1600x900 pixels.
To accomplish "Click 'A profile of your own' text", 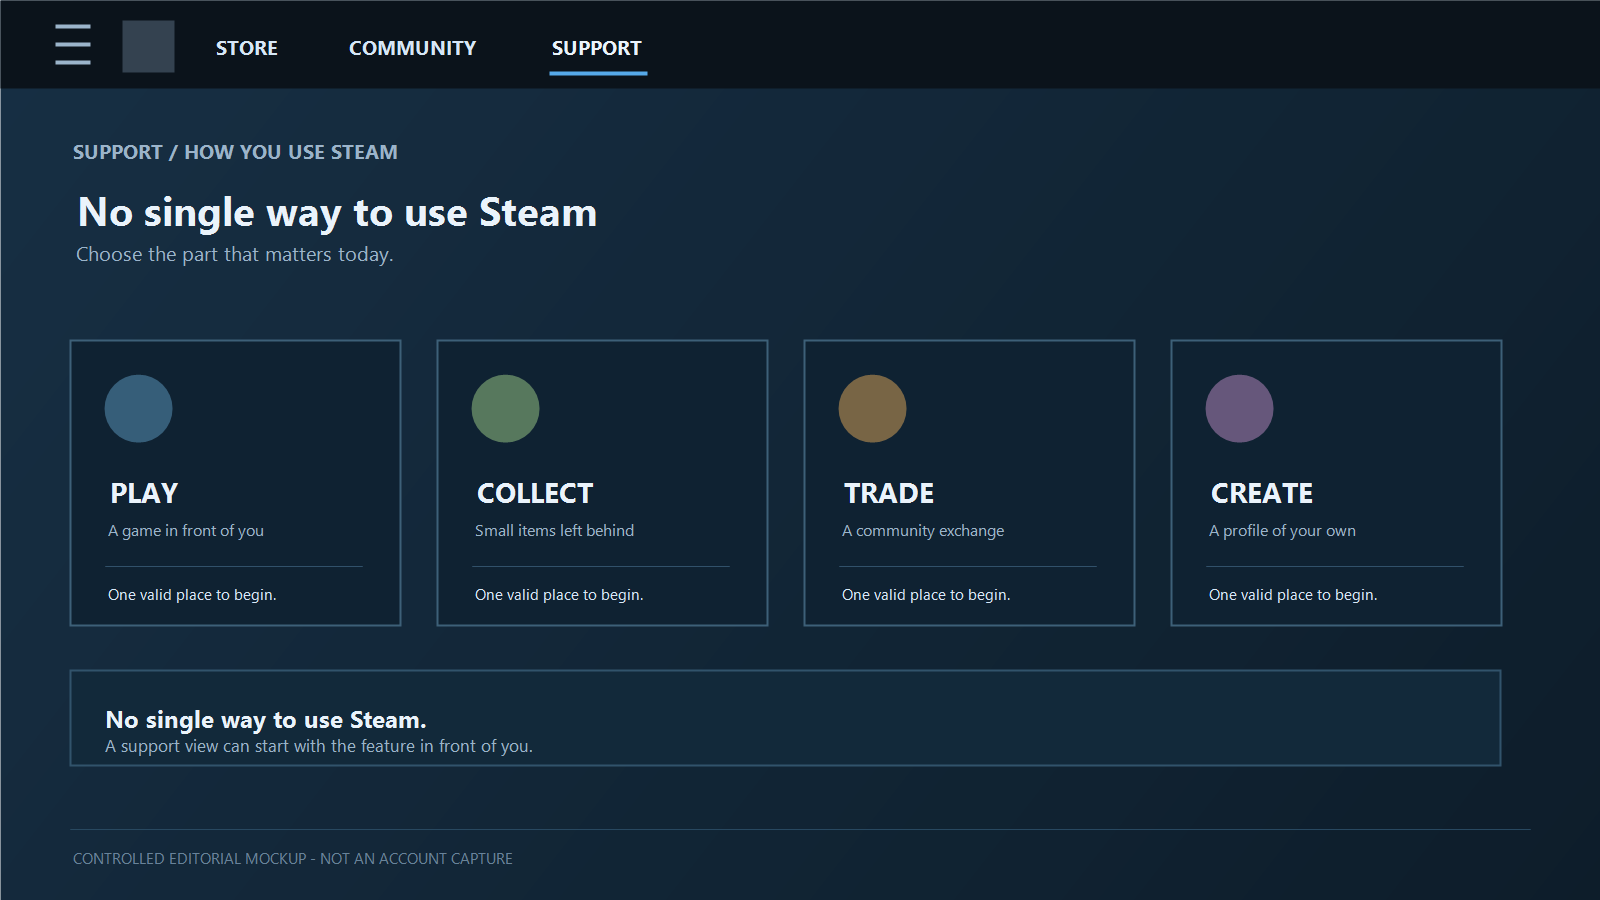I will click(1282, 531).
